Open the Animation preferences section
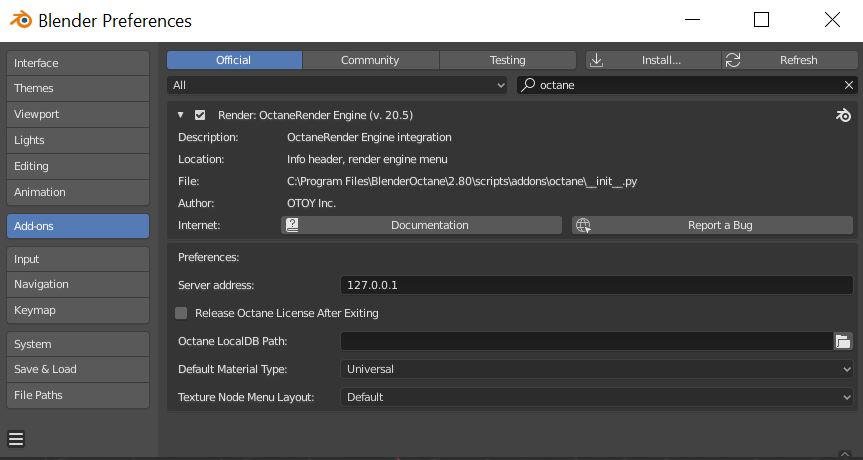Image resolution: width=863 pixels, height=460 pixels. coord(78,192)
